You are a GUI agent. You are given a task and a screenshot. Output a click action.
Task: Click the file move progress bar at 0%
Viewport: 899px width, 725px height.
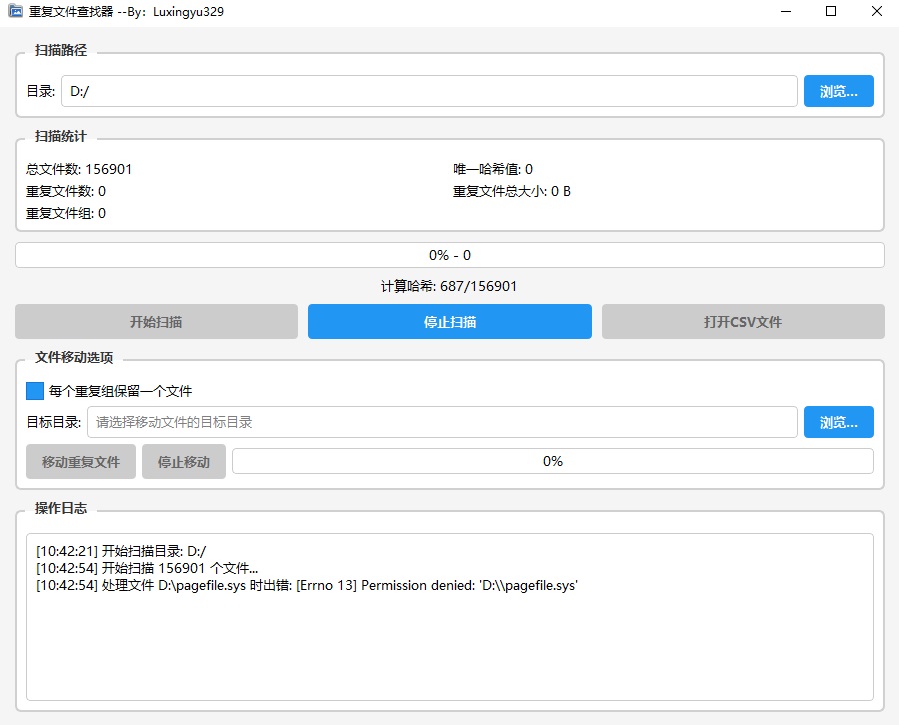tap(552, 461)
